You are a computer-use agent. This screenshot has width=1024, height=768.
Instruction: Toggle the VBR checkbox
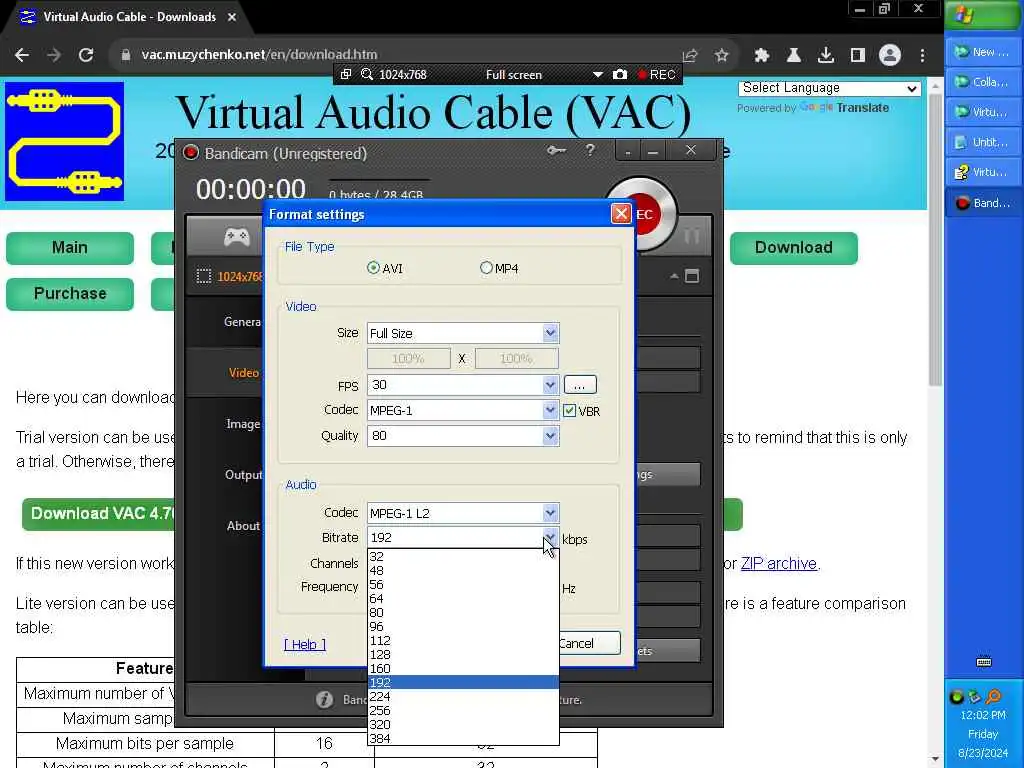[569, 411]
